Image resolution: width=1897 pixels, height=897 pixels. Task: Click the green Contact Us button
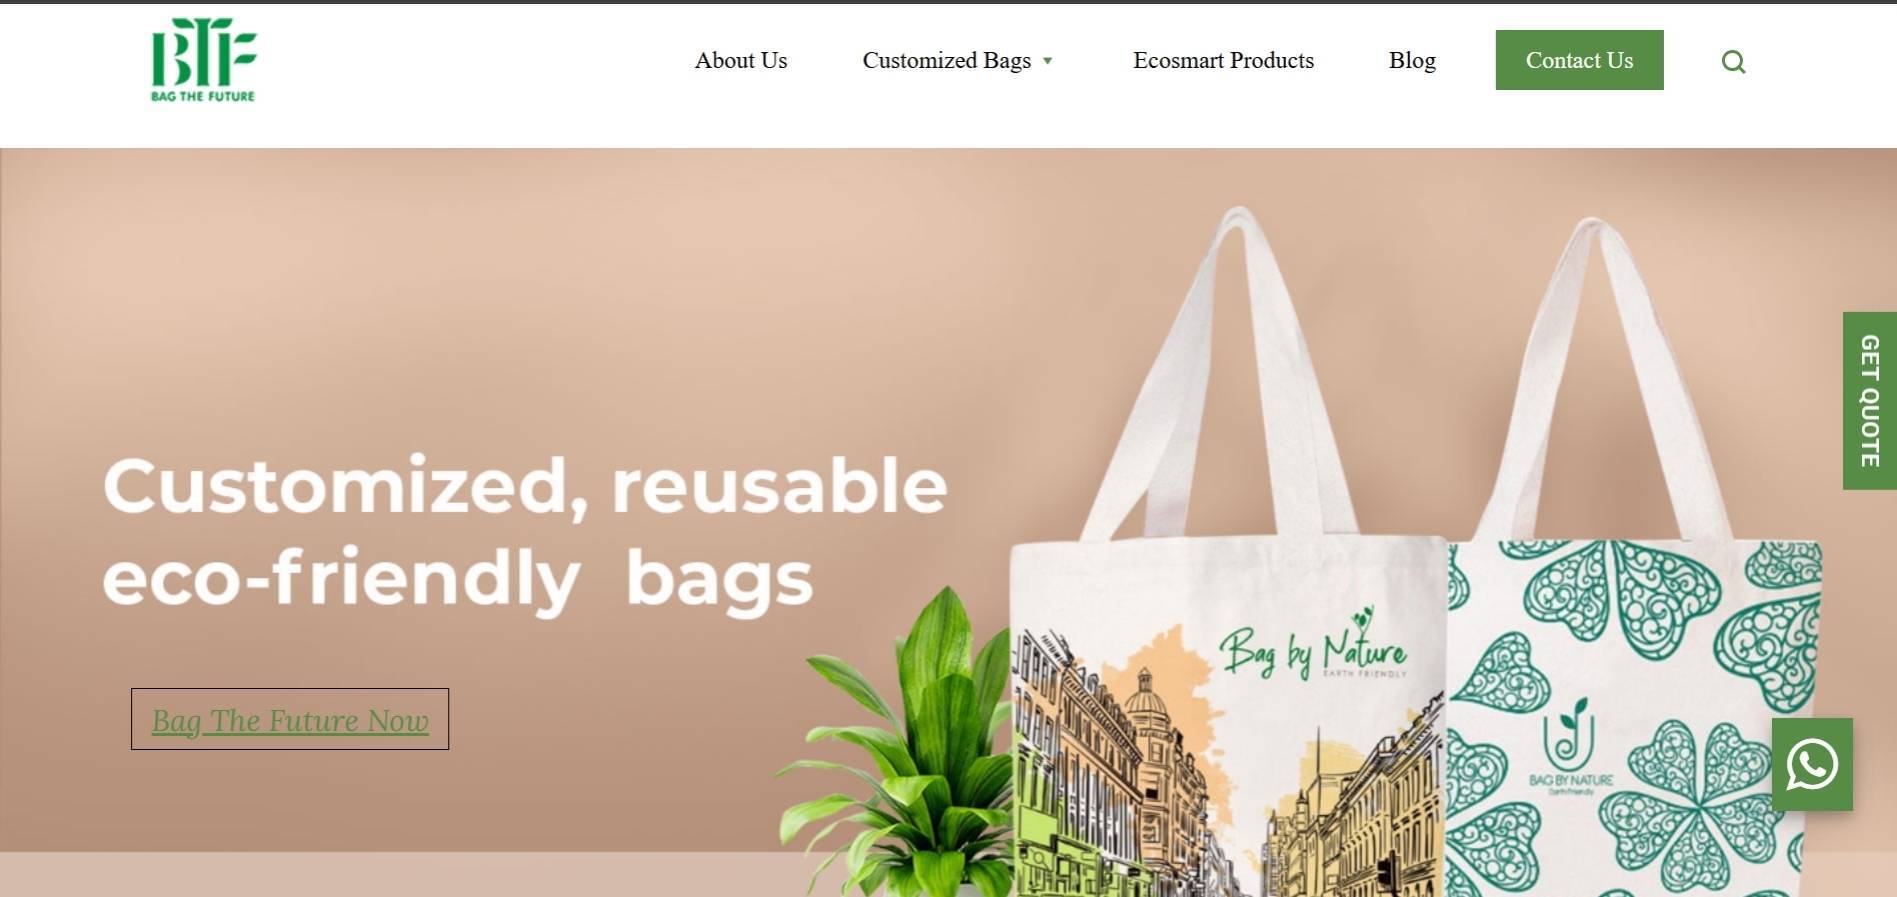(1579, 60)
